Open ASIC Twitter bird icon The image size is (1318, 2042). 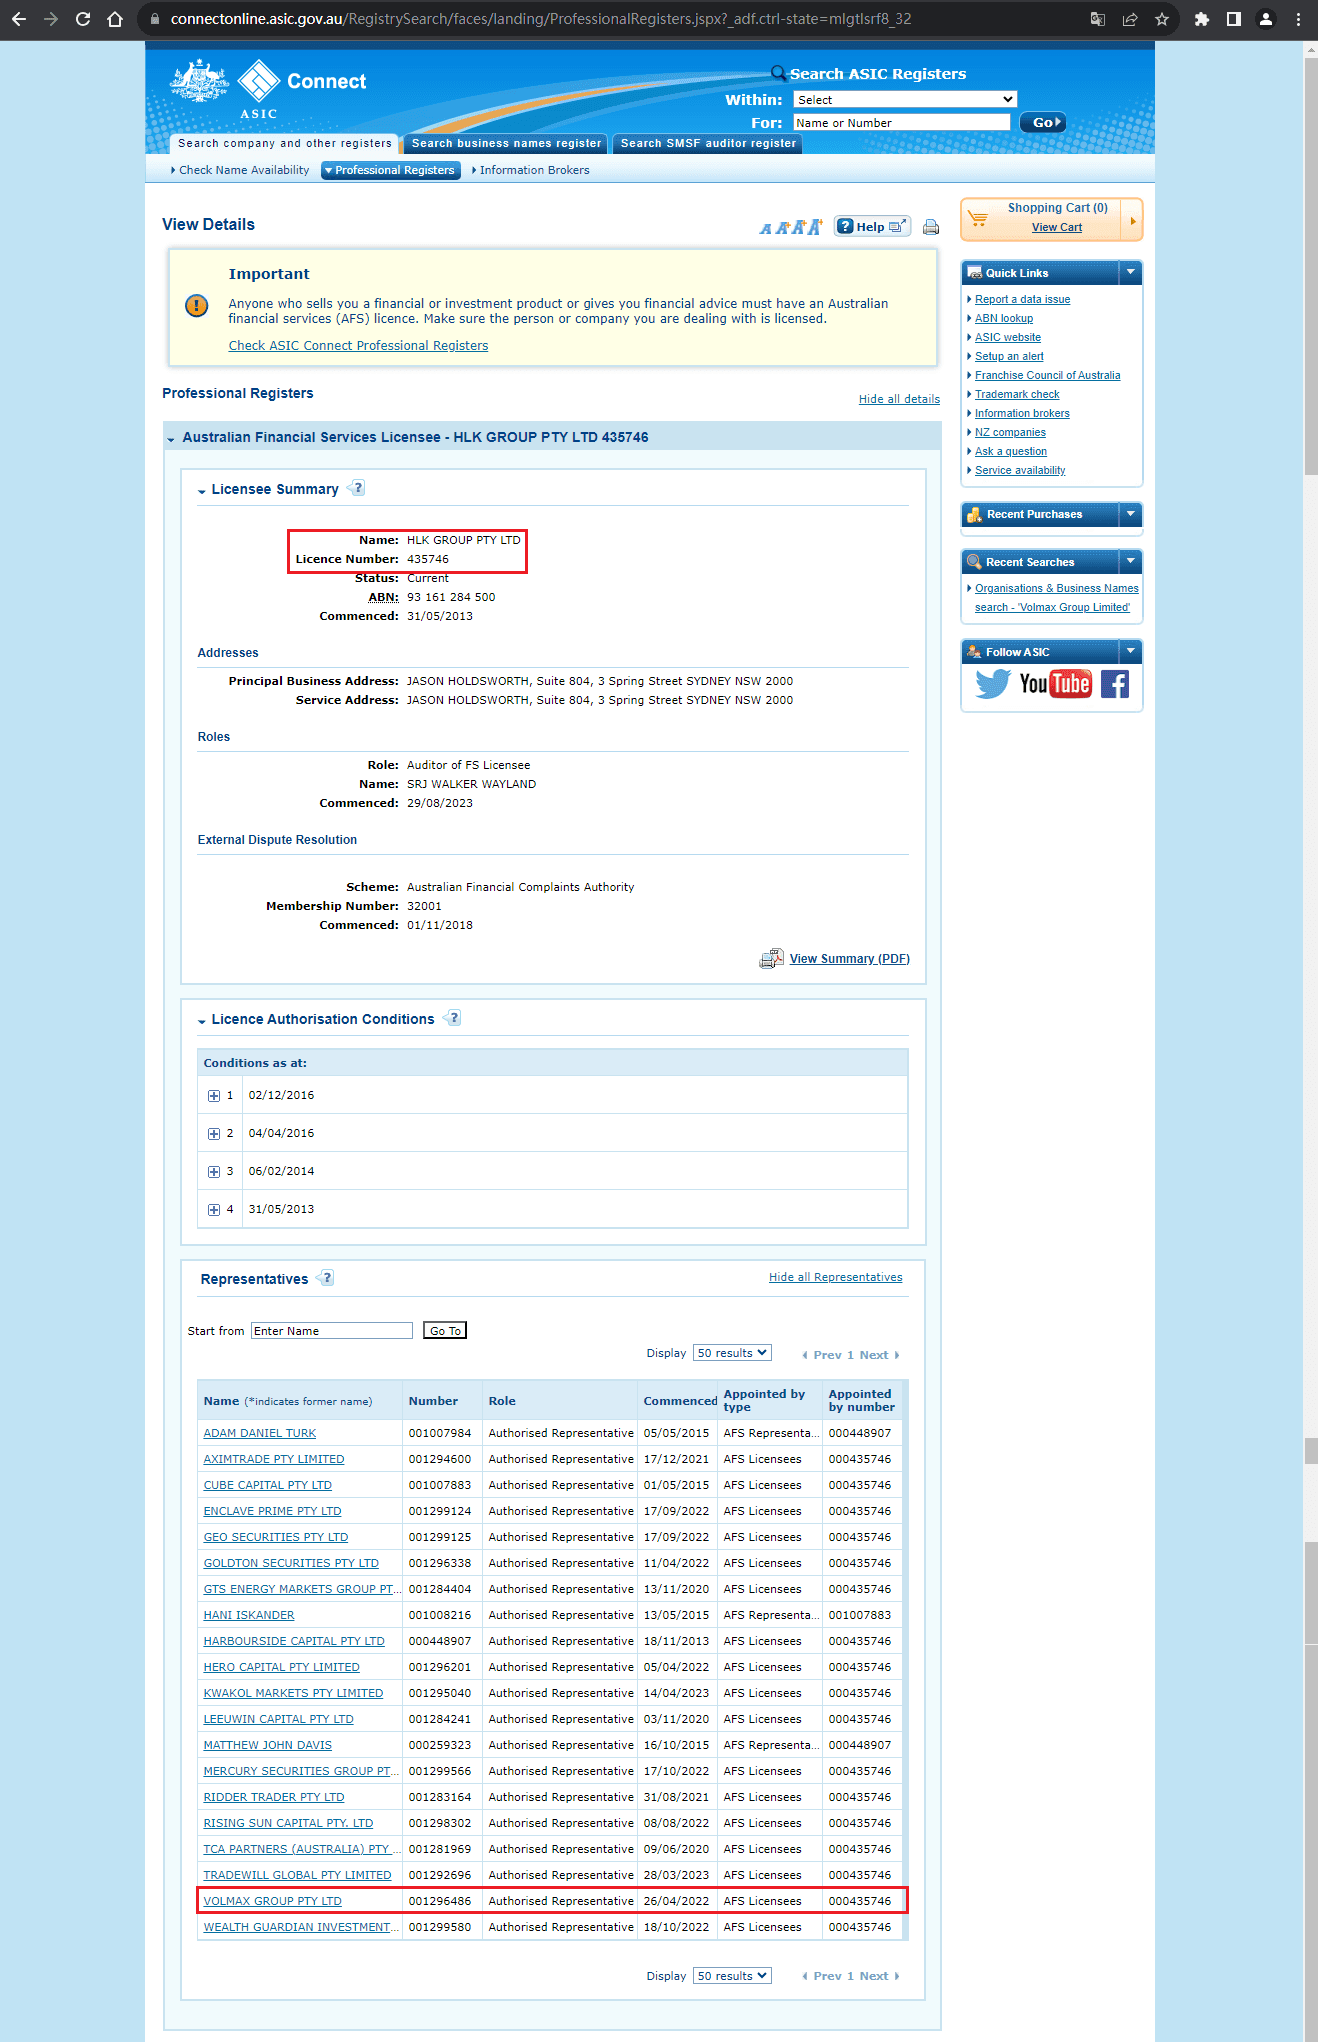coord(992,684)
